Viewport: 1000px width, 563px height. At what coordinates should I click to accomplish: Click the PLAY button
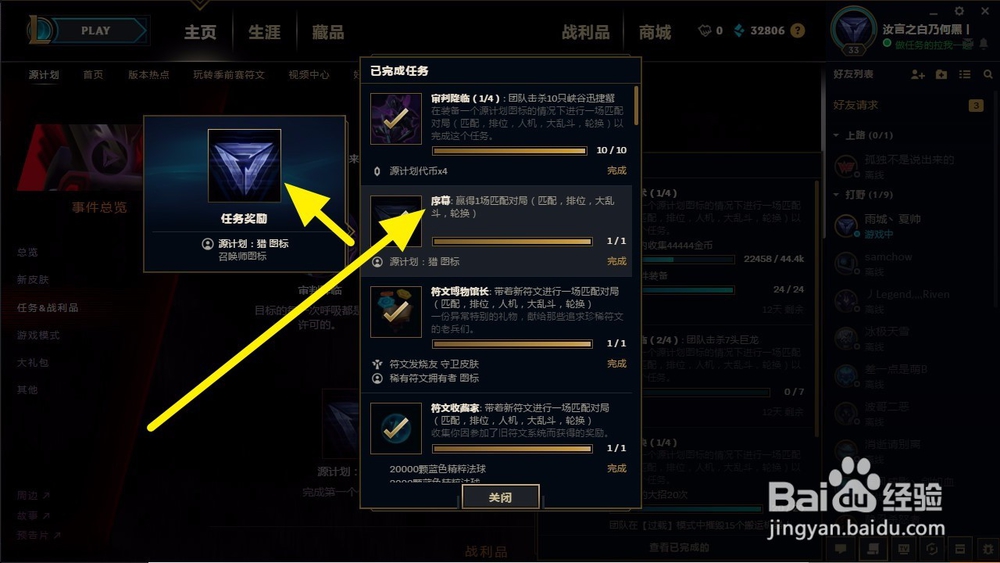pos(97,31)
